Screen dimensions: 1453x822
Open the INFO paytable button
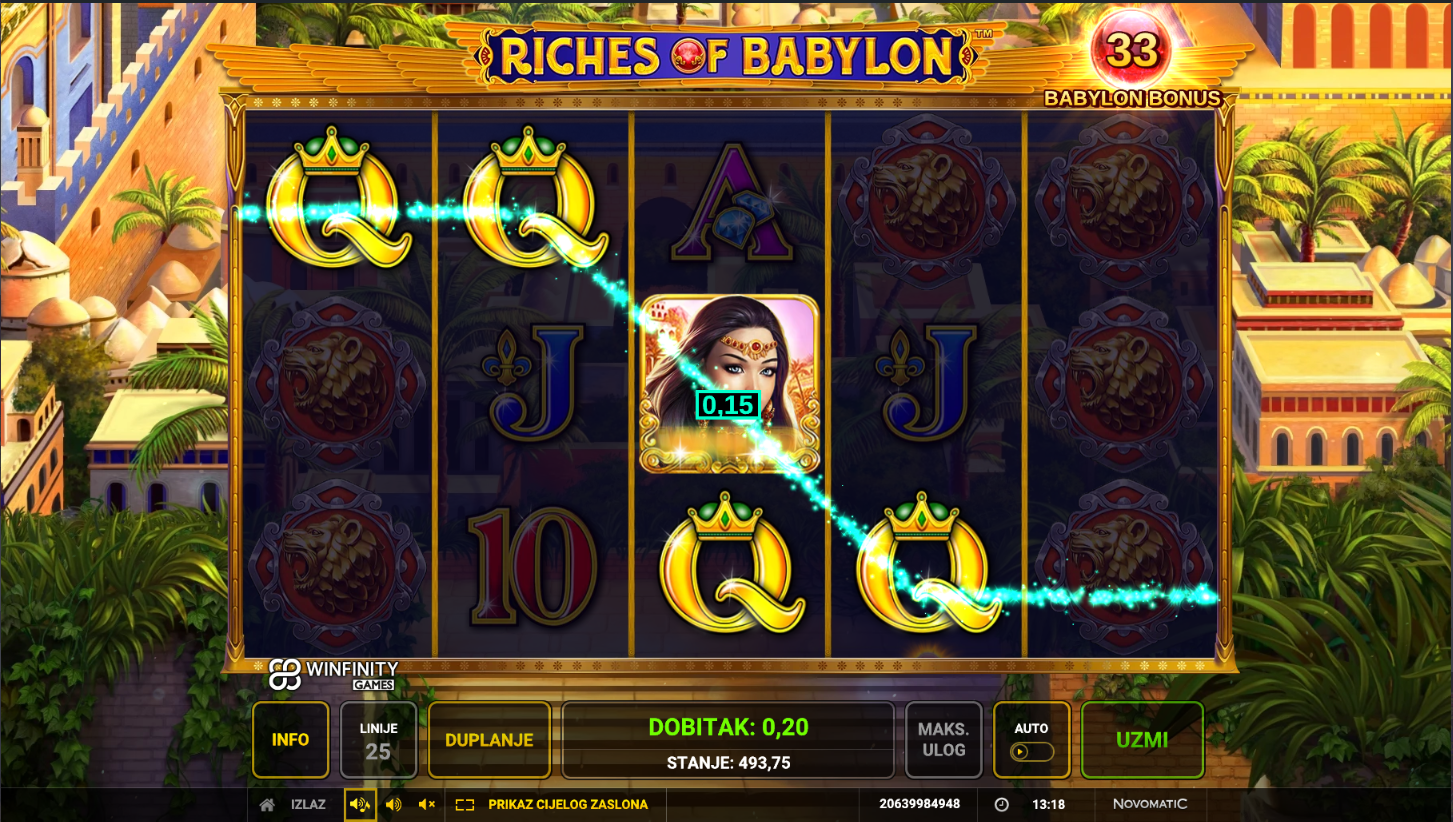pos(291,740)
